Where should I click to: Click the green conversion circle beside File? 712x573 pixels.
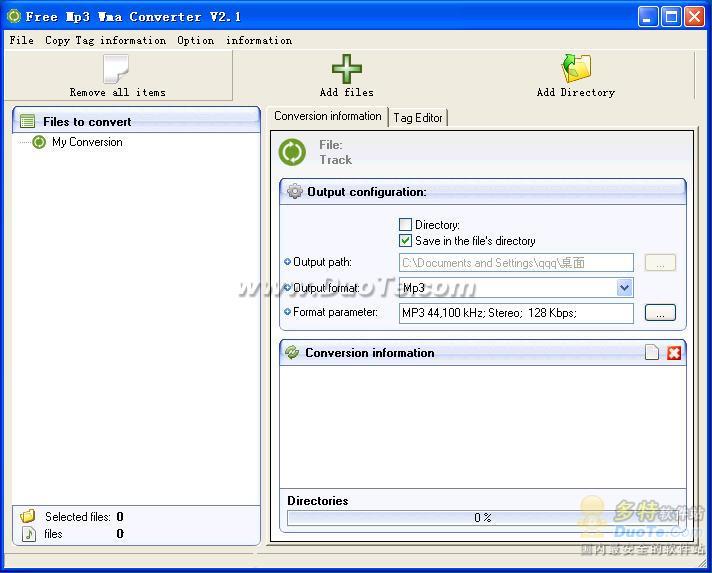[x=292, y=152]
